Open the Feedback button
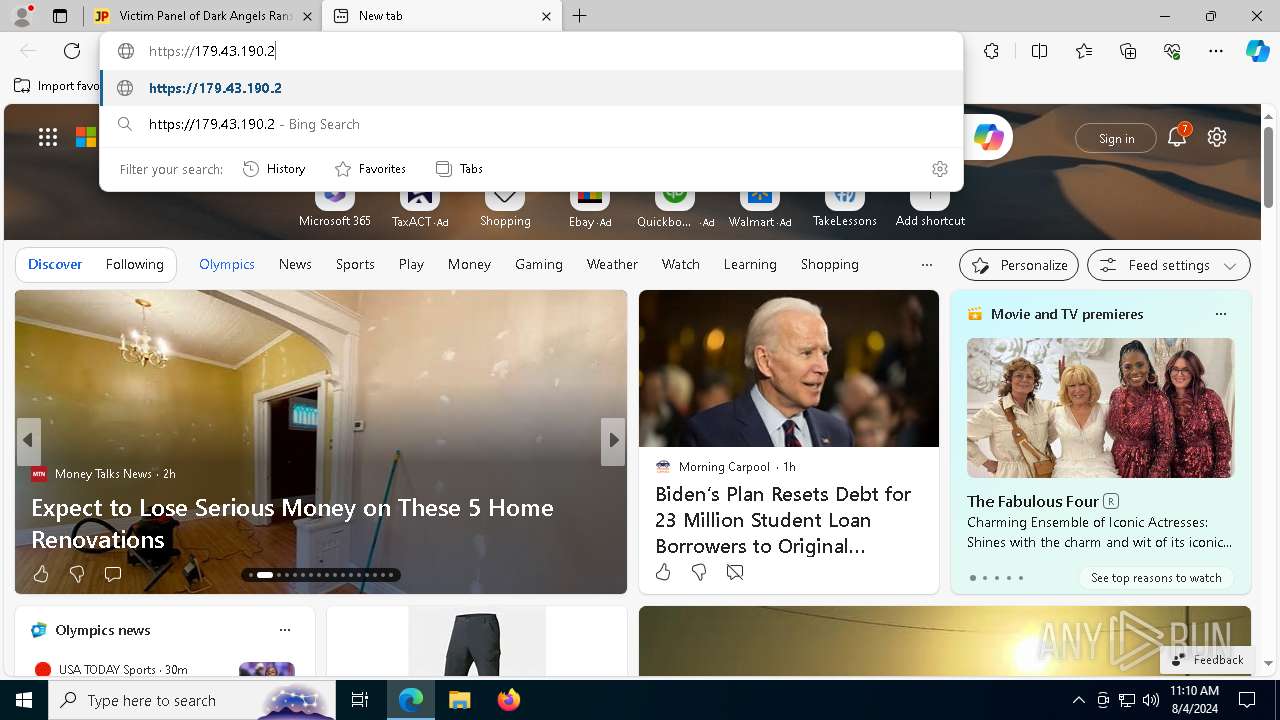This screenshot has width=1280, height=720. point(1207,660)
